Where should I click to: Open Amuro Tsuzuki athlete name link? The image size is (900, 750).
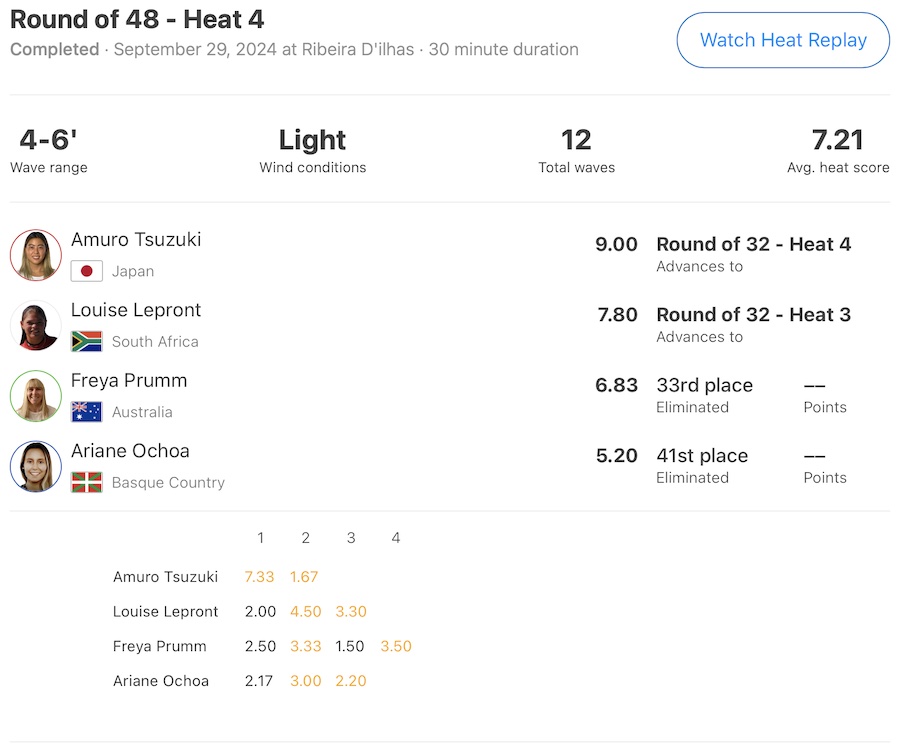[136, 240]
